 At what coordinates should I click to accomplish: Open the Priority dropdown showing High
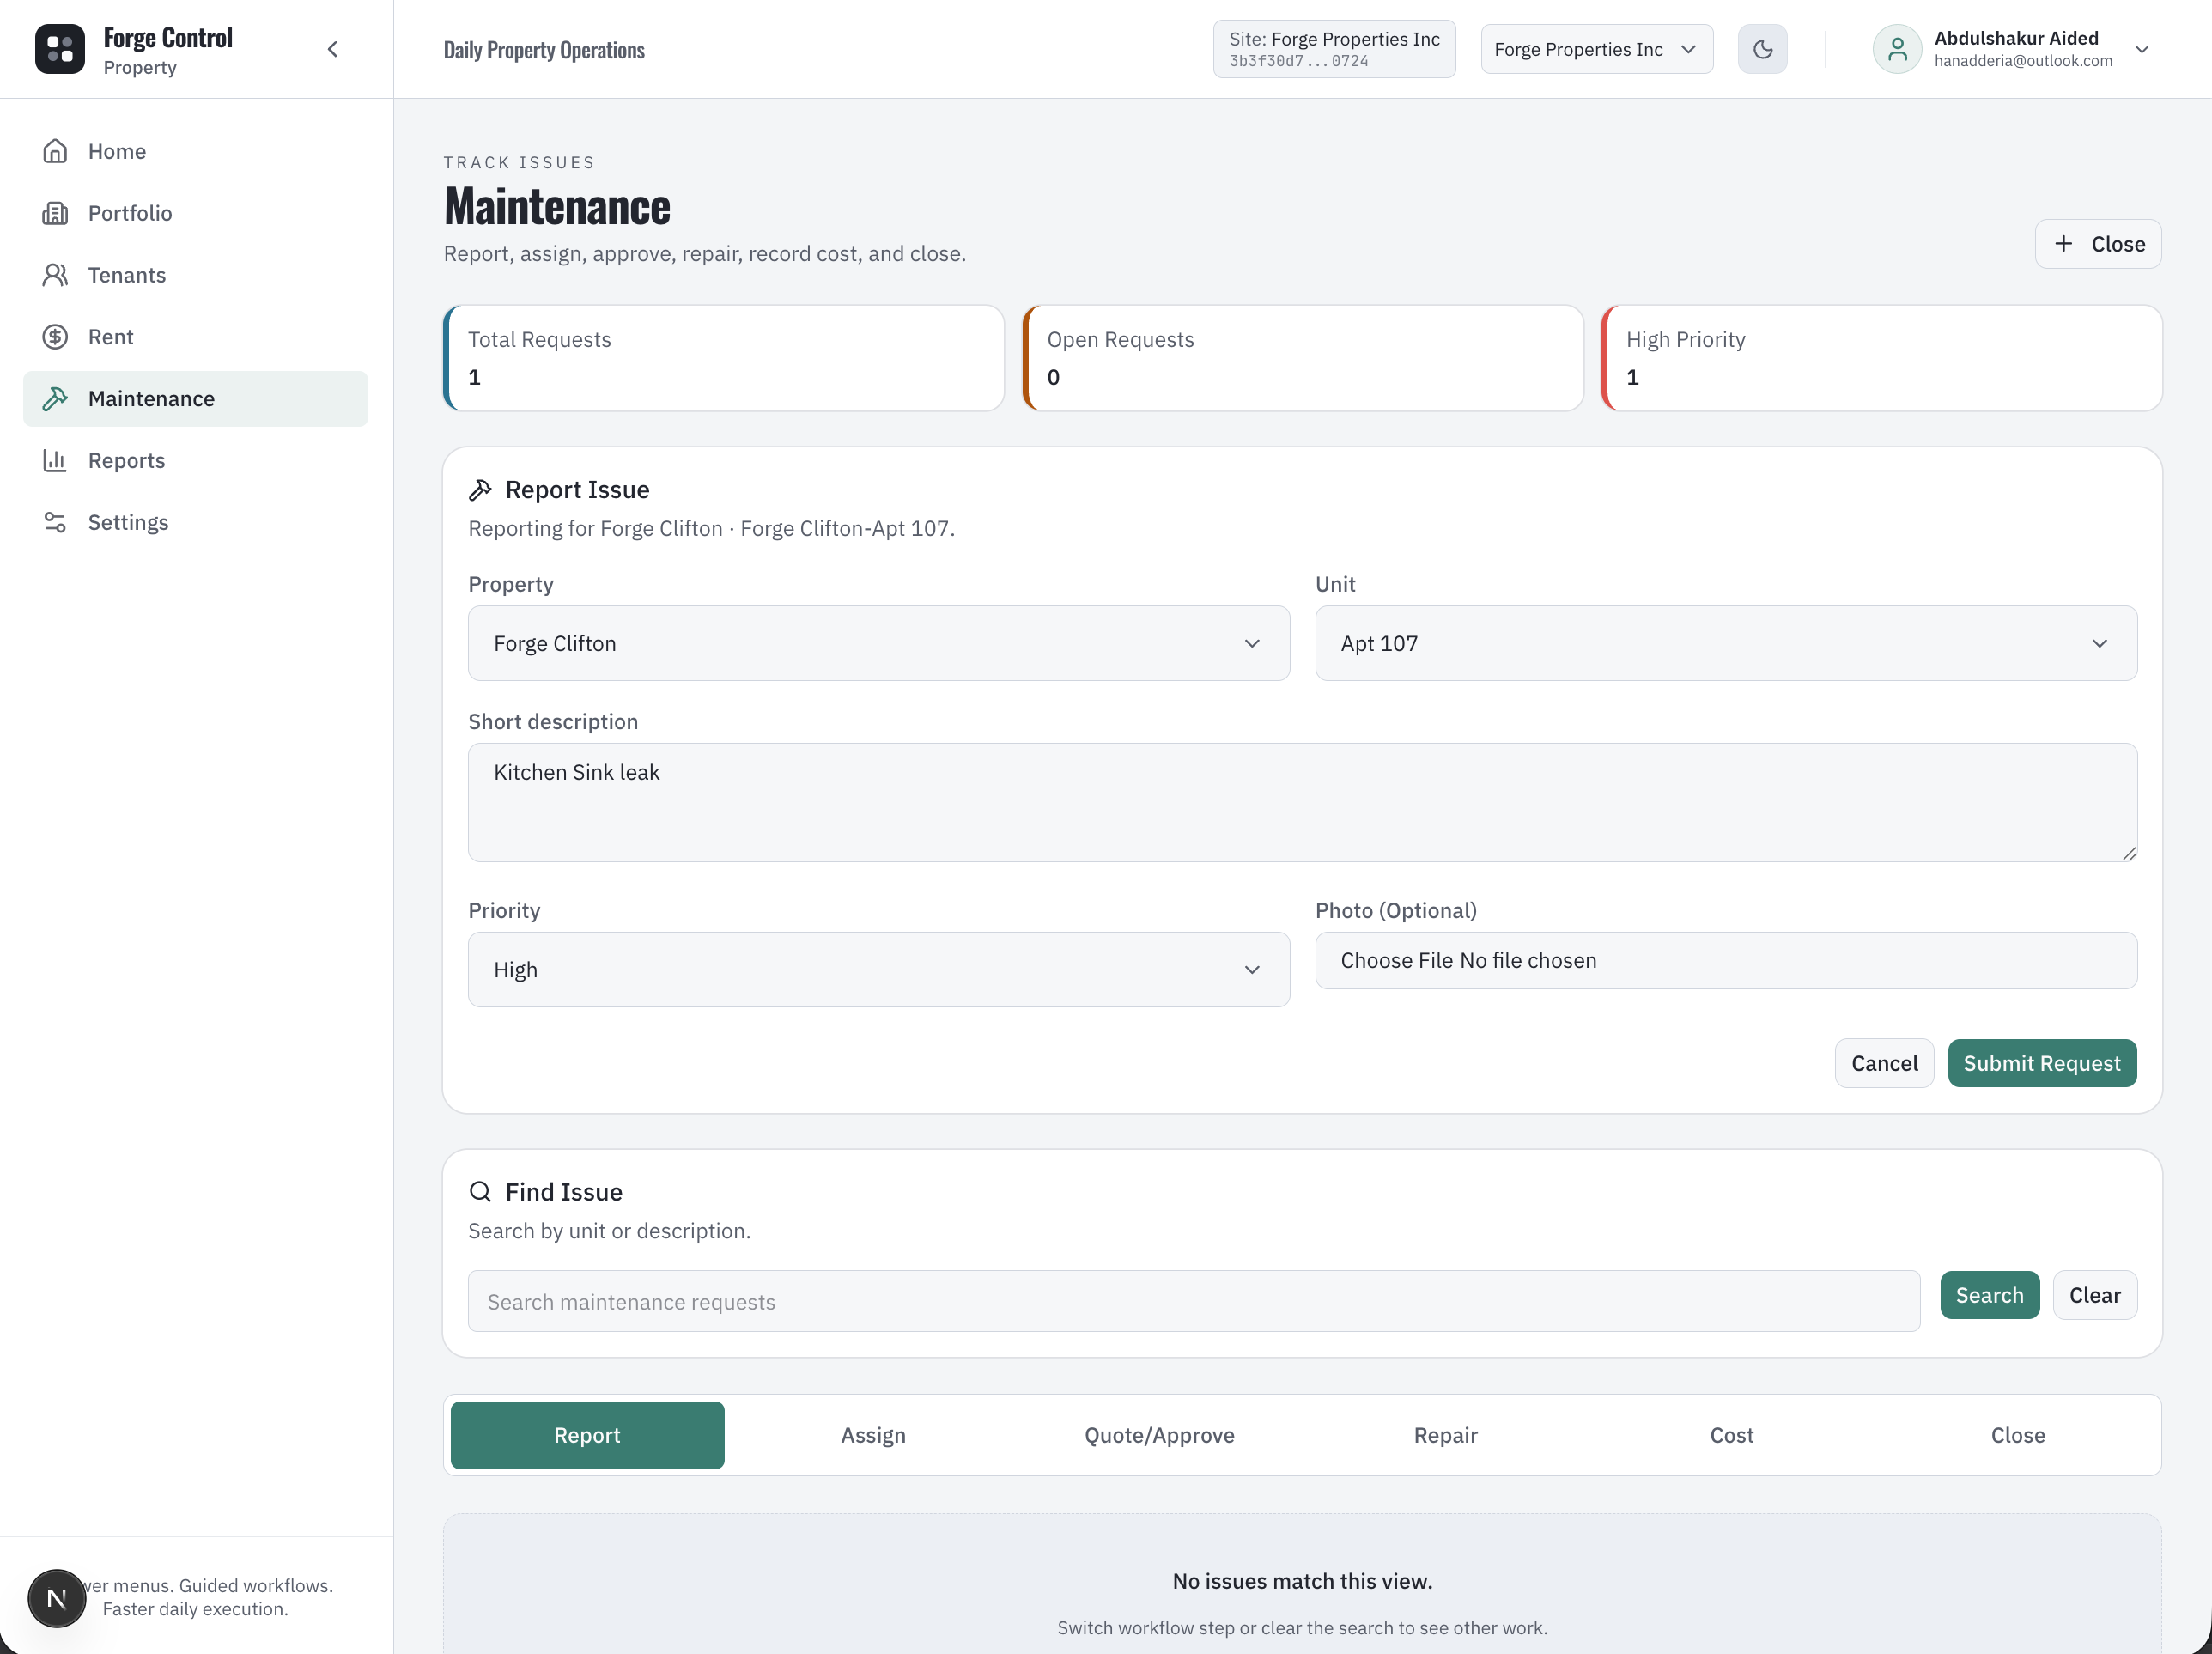(879, 970)
